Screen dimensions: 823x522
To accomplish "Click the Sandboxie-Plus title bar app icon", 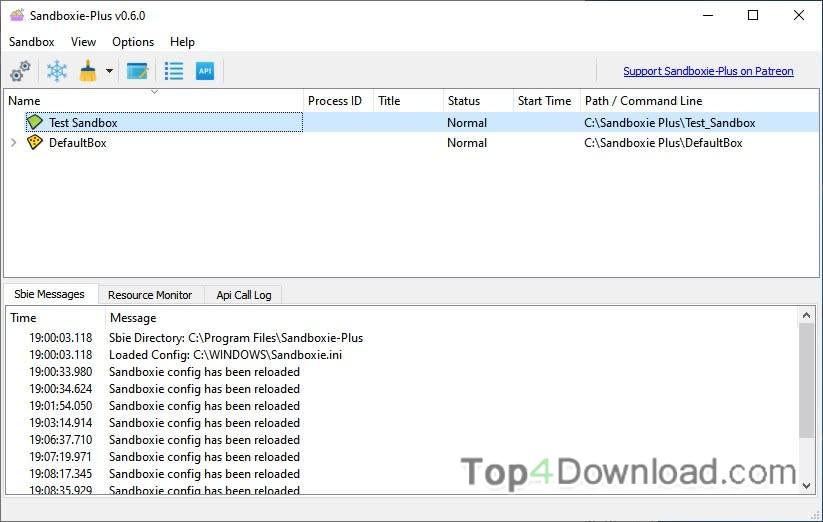I will 17,15.
